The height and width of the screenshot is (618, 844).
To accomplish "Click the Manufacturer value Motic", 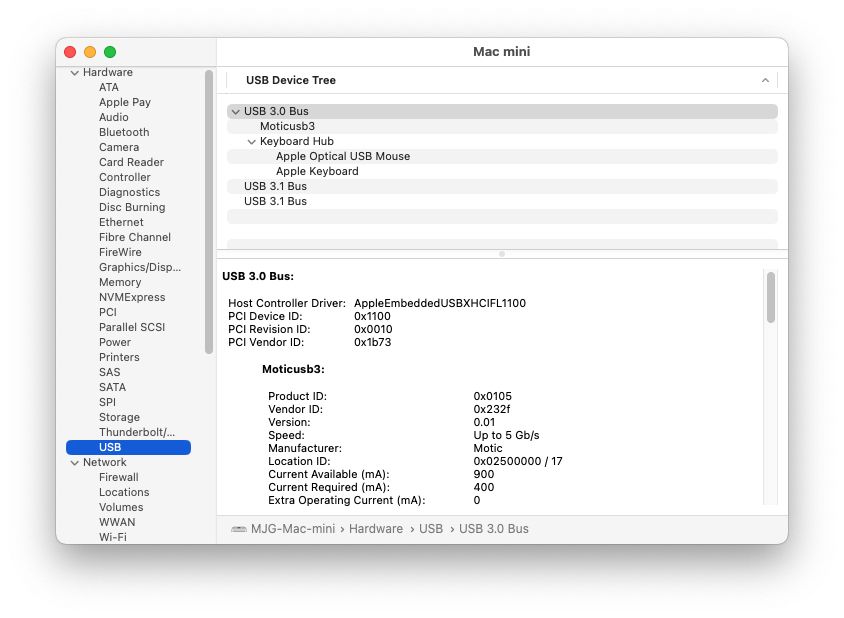I will [488, 448].
